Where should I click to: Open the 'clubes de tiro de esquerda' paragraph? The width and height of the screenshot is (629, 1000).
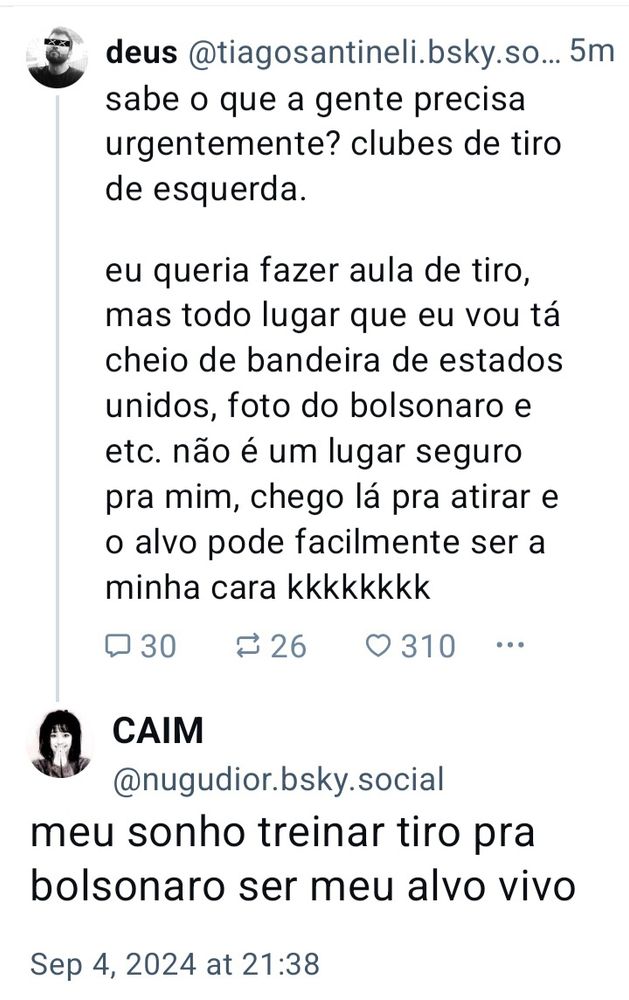334,144
